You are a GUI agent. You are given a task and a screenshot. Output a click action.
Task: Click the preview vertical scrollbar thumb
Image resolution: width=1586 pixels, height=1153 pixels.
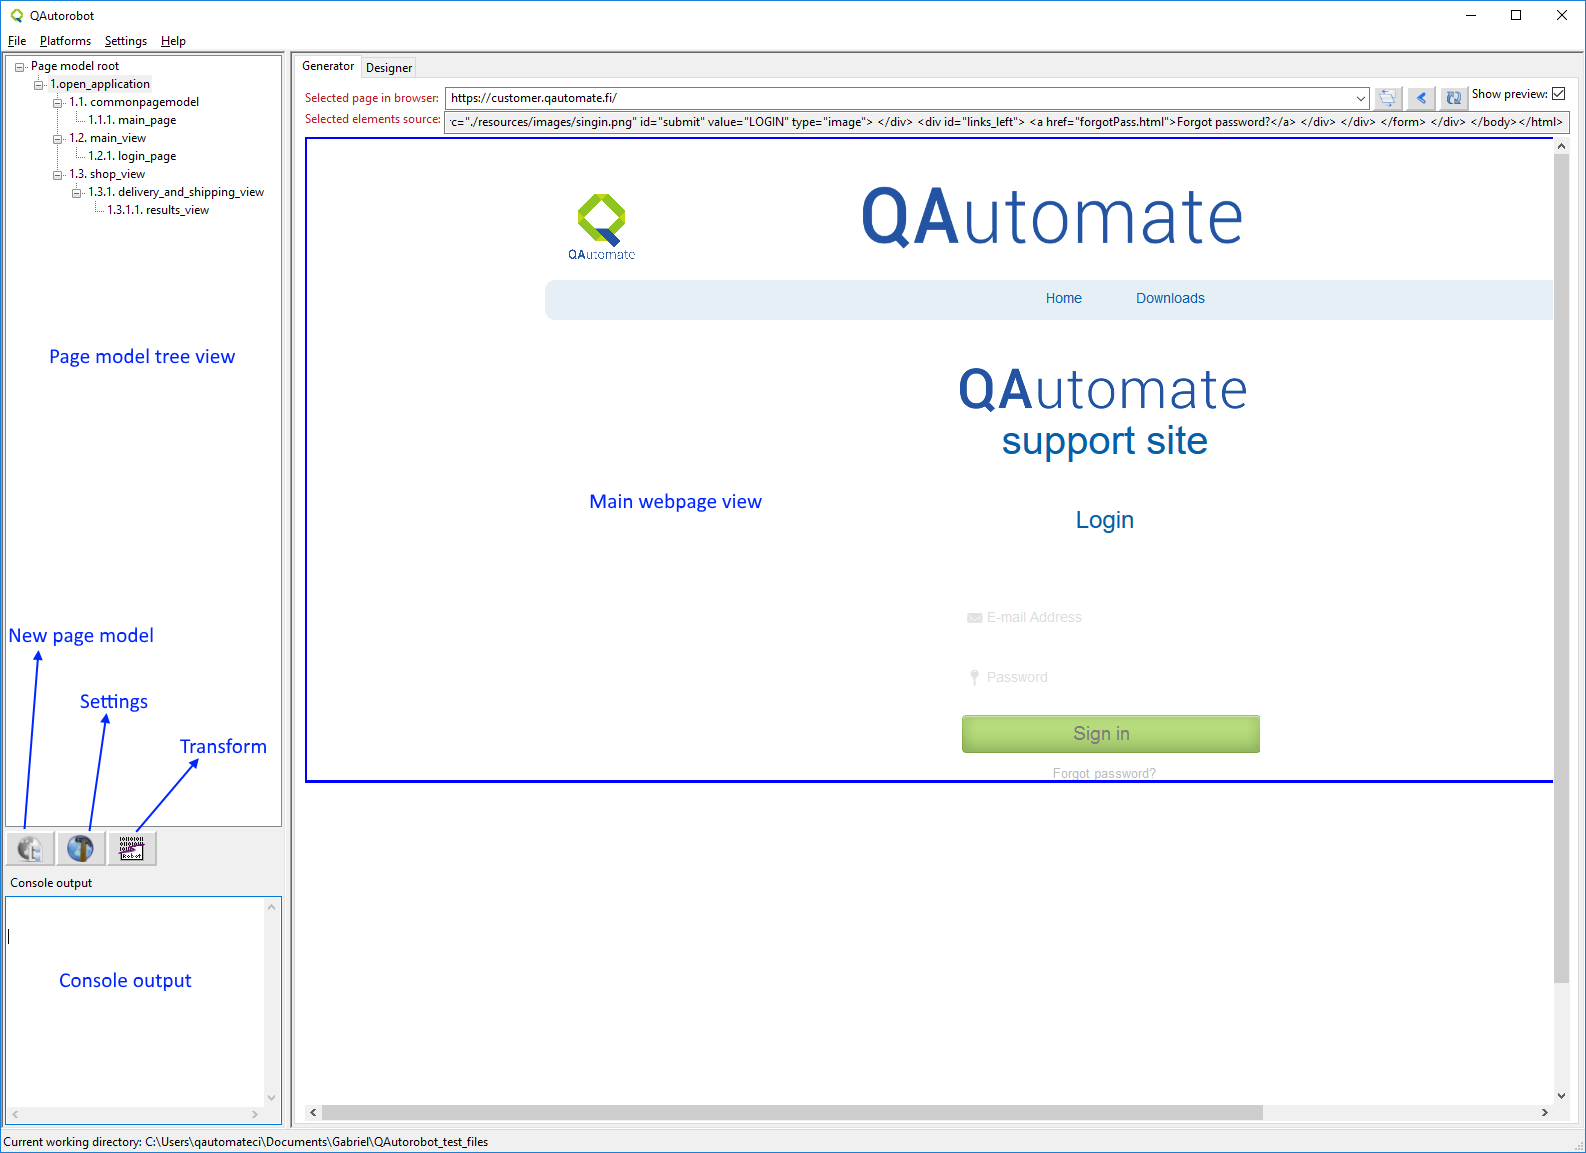[1561, 568]
